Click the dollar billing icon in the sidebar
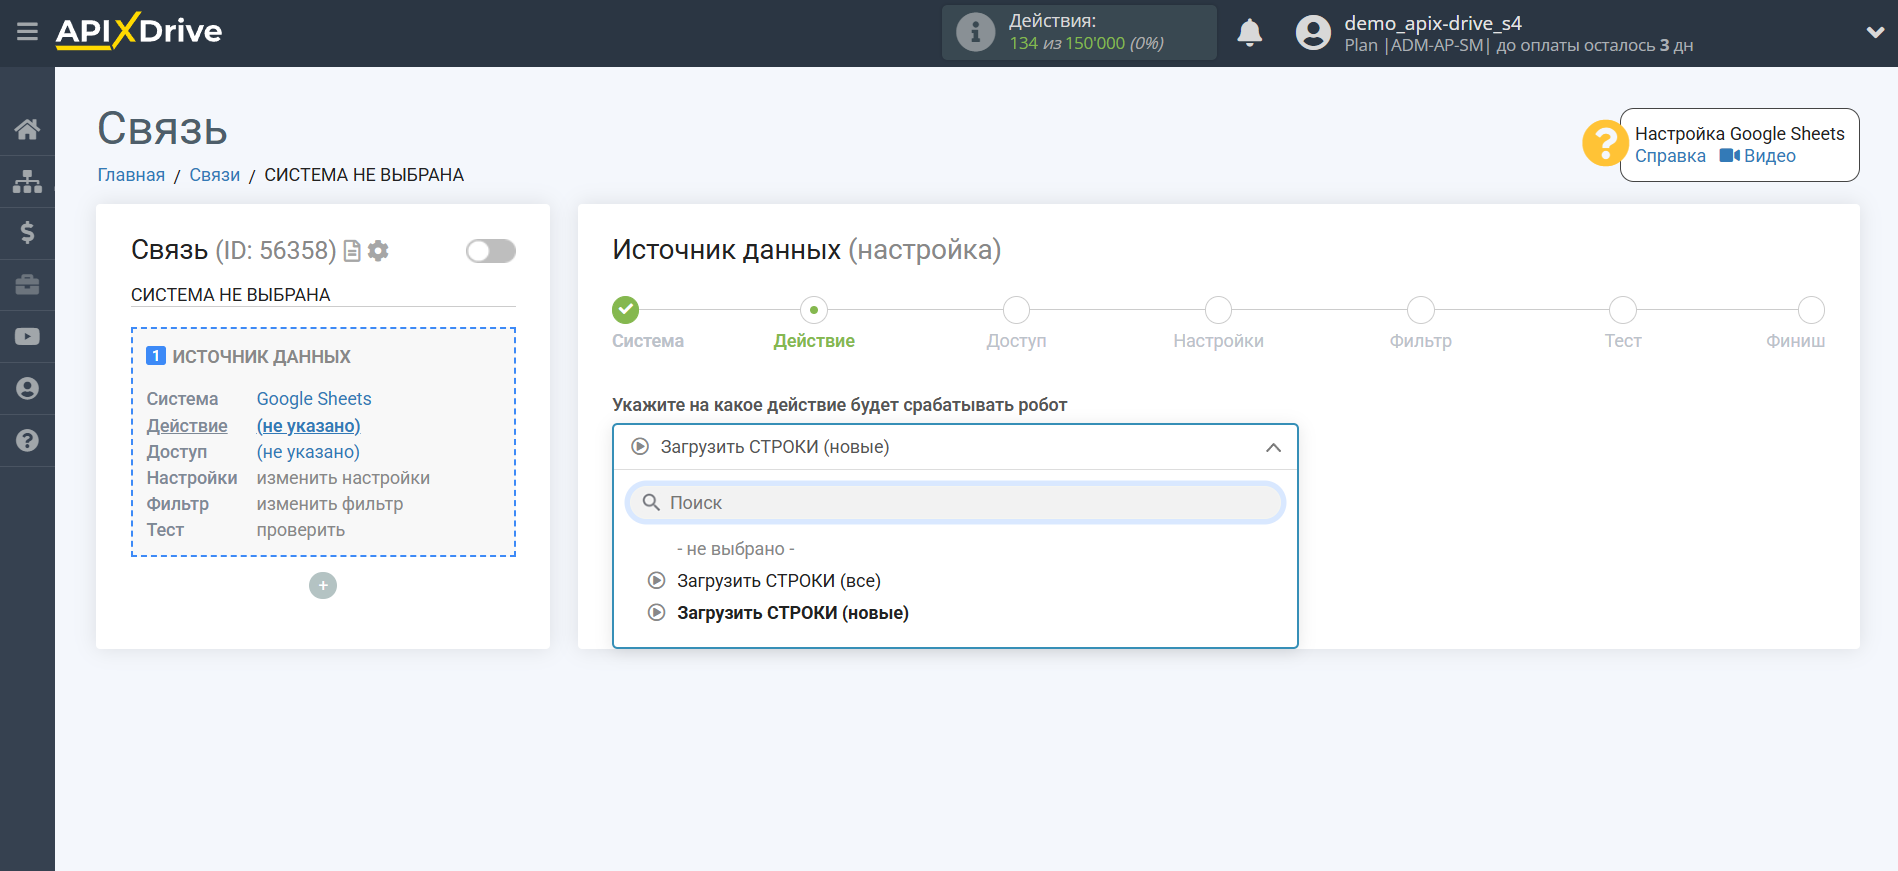 point(27,233)
